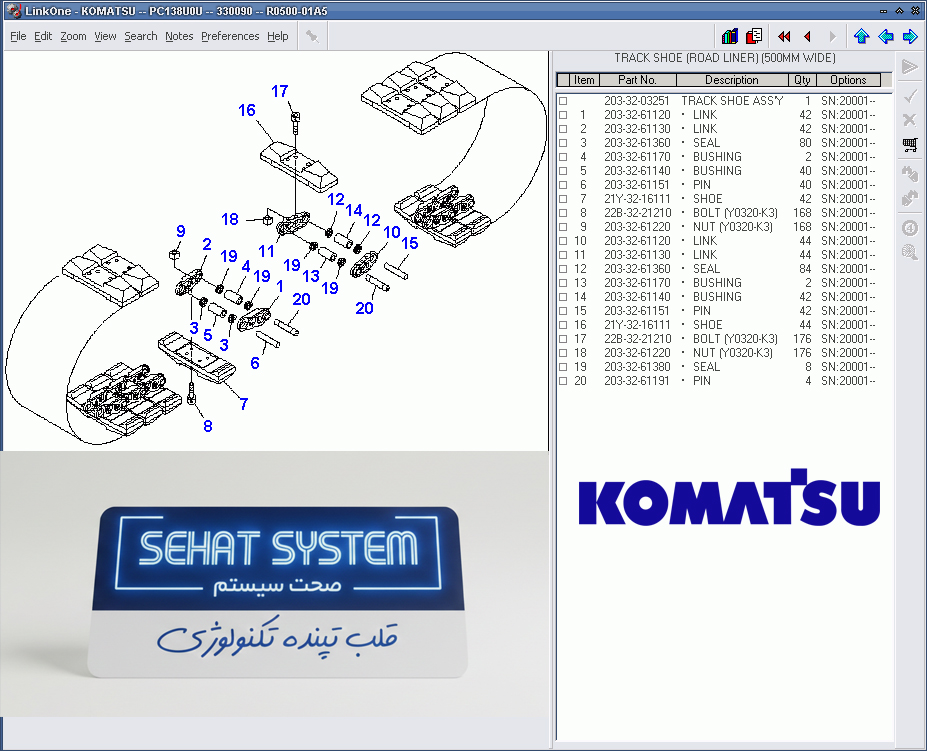Tick the checkbox for item 19 SEAL

[563, 367]
